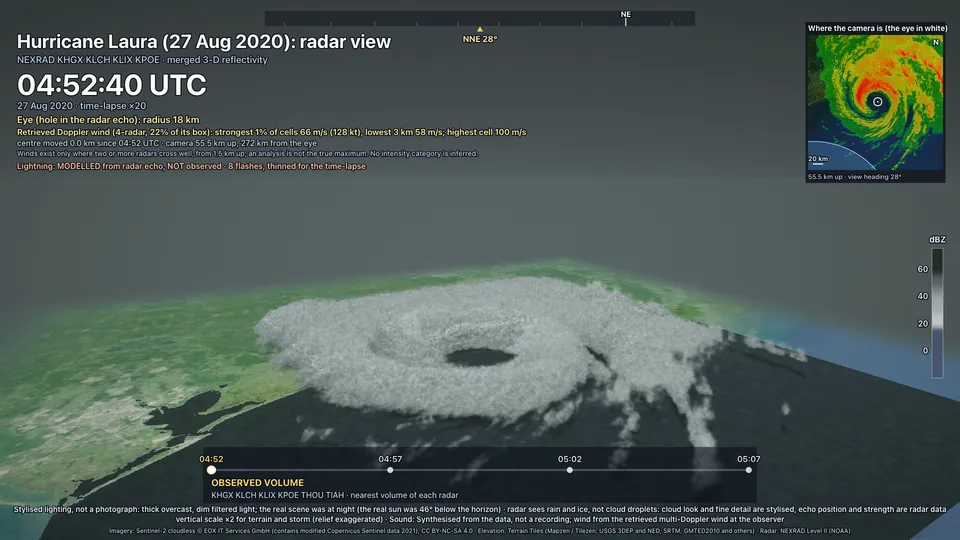The image size is (960, 540).
Task: Click the dBZ reflectivity color scale bar
Action: tap(937, 313)
